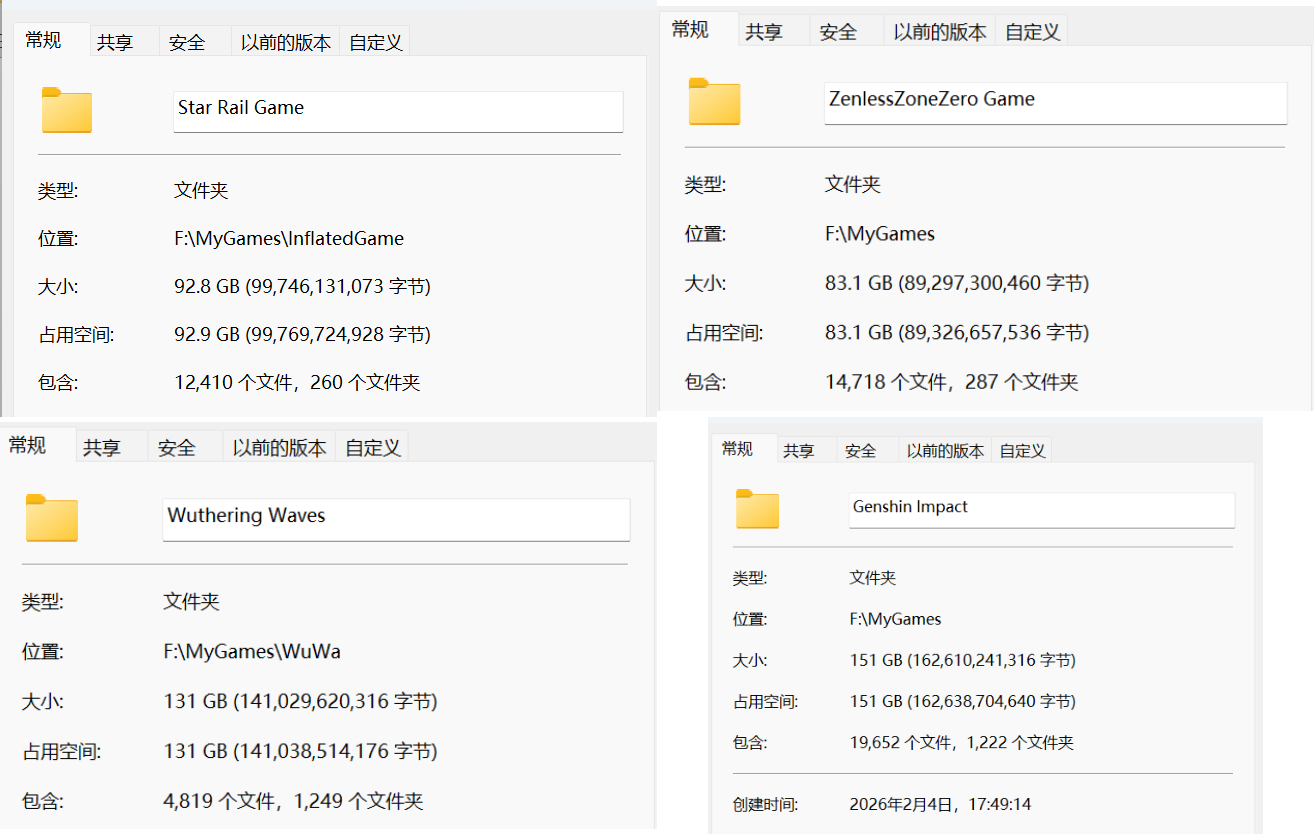Screen dimensions: 1314x834
Task: Click the Star Rail Game name field
Action: [x=398, y=111]
